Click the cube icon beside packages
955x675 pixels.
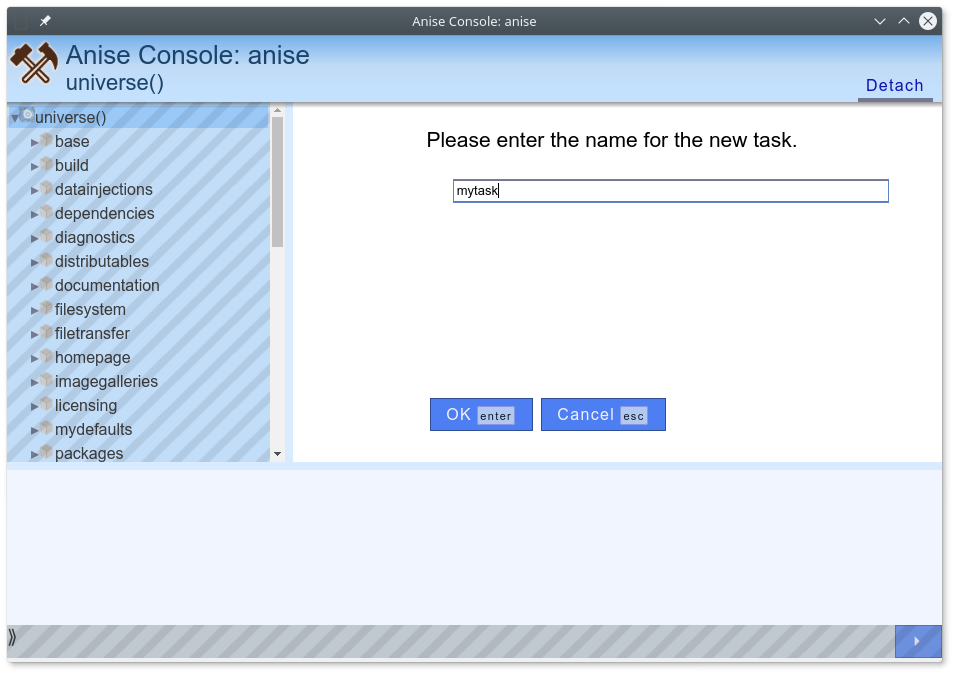click(47, 452)
